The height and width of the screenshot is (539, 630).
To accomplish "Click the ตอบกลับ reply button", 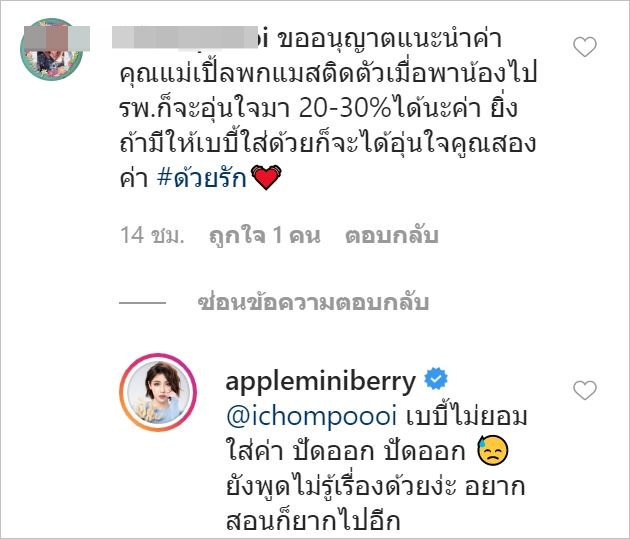I will [391, 235].
